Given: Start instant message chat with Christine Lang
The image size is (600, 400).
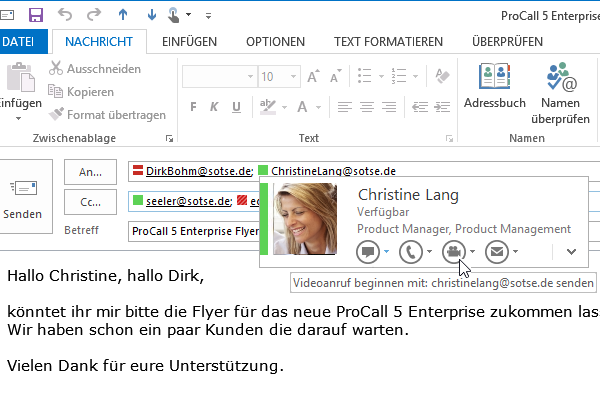Looking at the screenshot, I should tap(368, 252).
